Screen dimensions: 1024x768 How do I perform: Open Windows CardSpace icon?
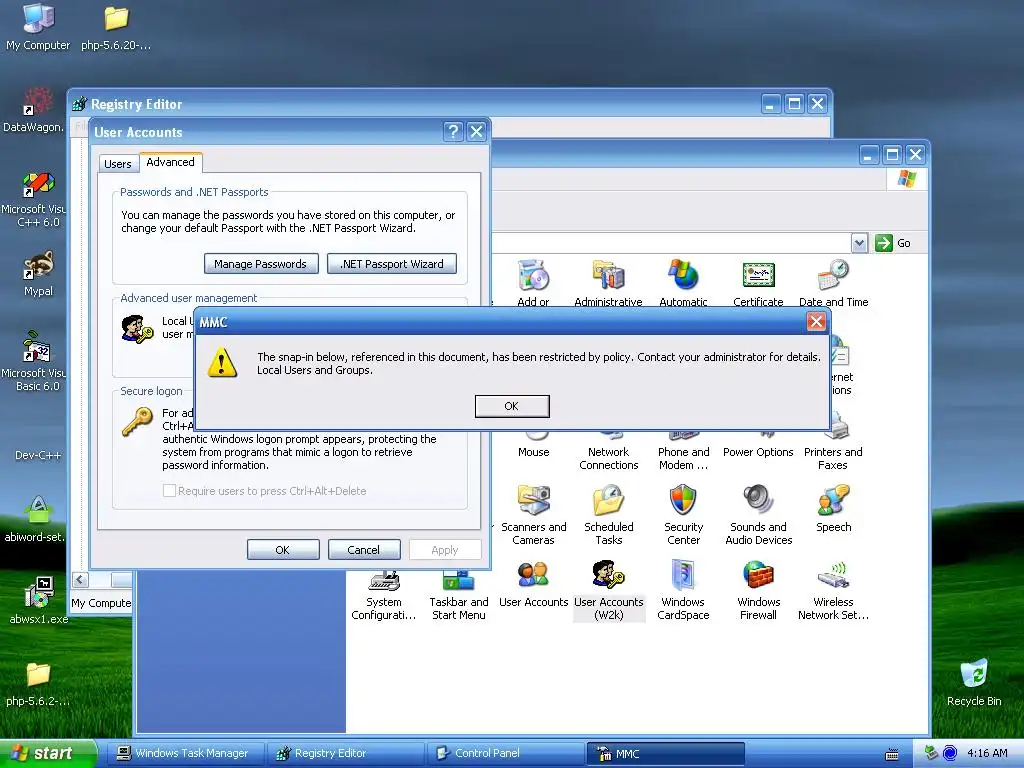click(x=683, y=575)
